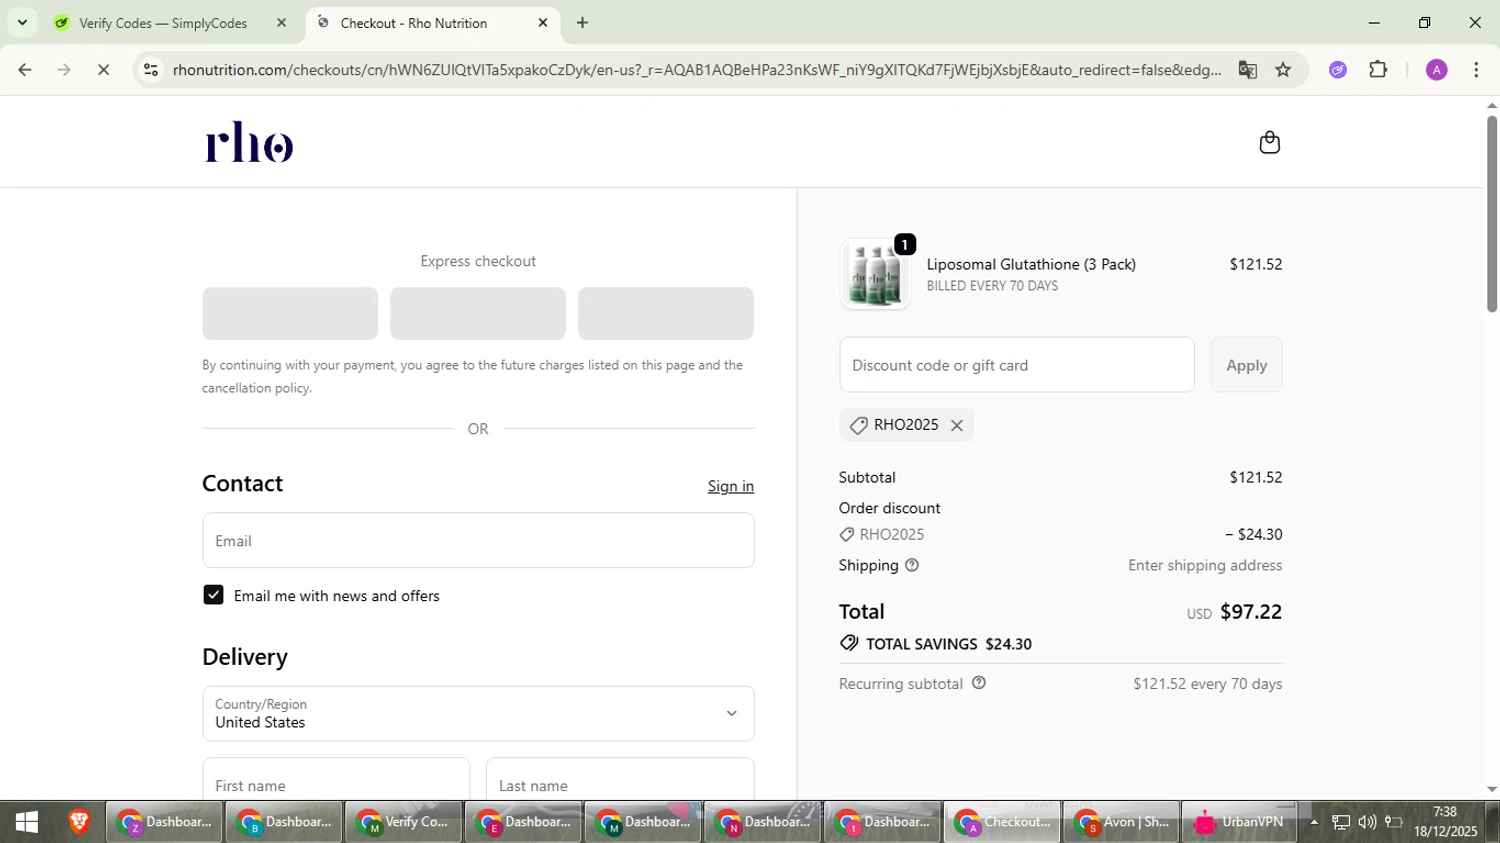
Task: Open the profile avatar A
Action: [1437, 70]
